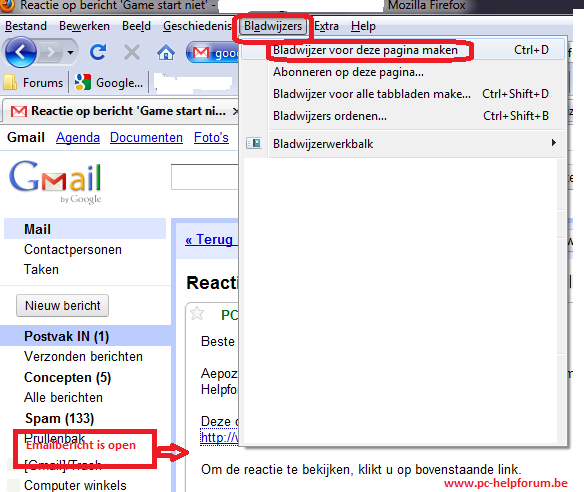Choose Abonneren op deze pagina
584x492 pixels.
point(403,72)
